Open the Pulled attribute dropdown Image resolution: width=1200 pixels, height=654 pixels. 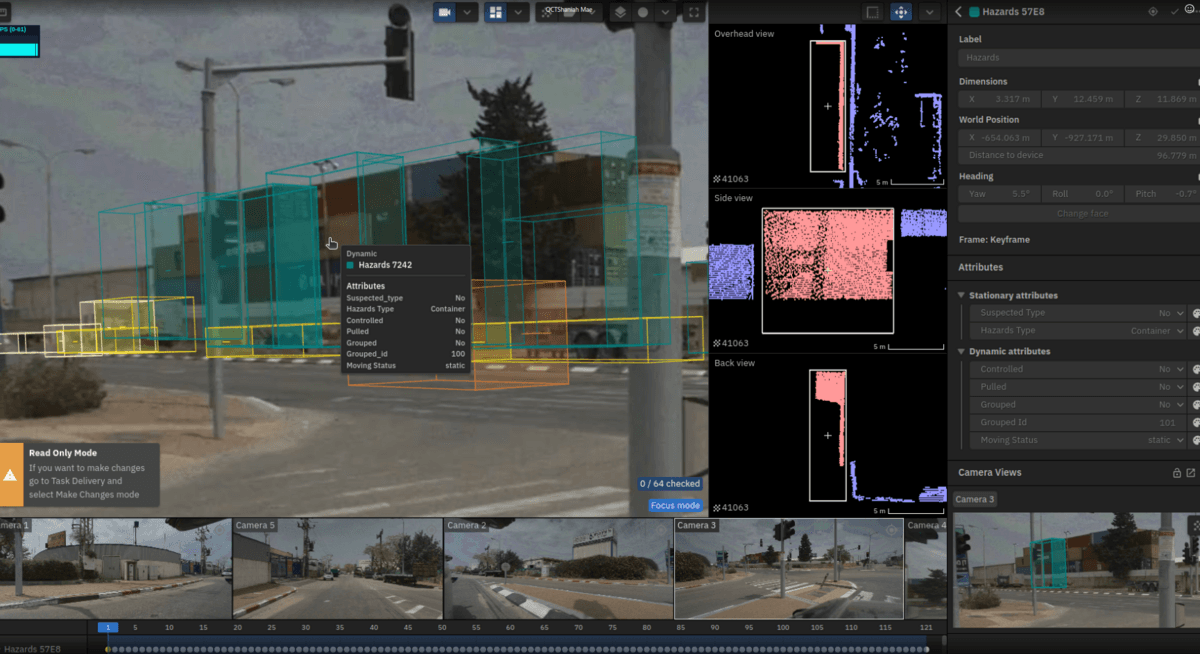1076,387
